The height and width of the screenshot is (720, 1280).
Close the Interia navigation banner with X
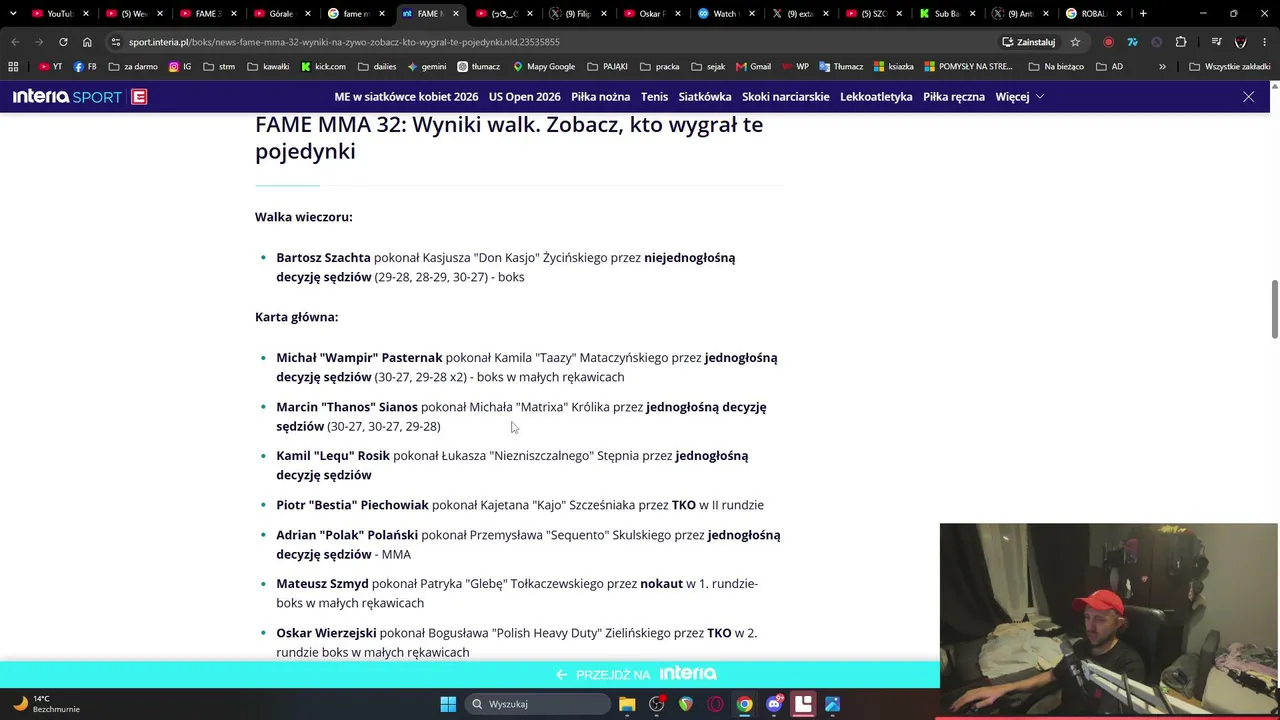click(1248, 97)
